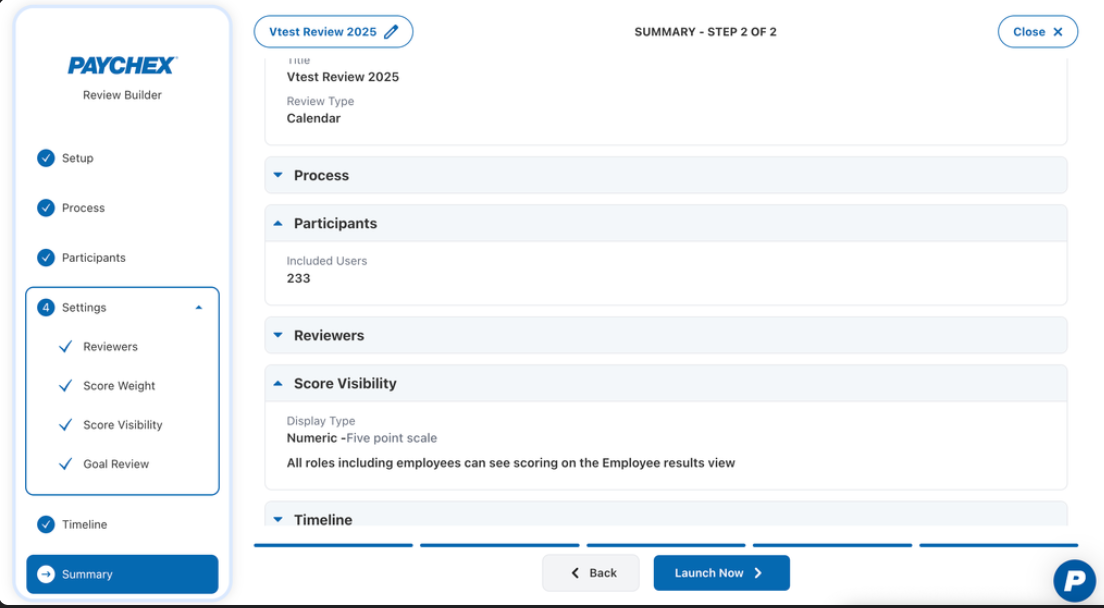Image resolution: width=1104 pixels, height=608 pixels.
Task: Click the Settings step number 4 badge
Action: [46, 308]
